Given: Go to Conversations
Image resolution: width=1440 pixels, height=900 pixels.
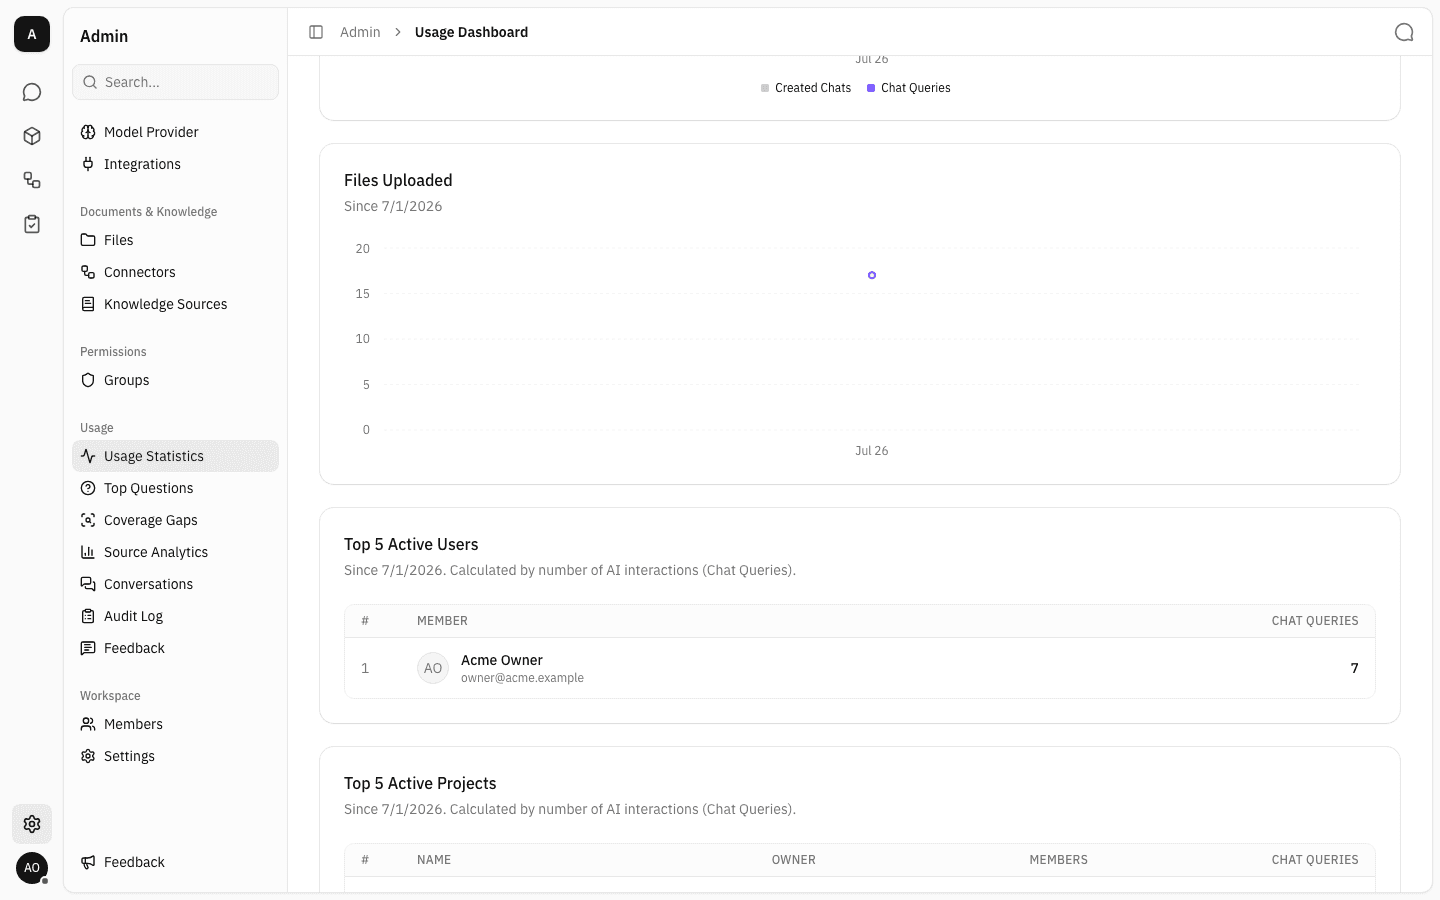Looking at the screenshot, I should 175,584.
